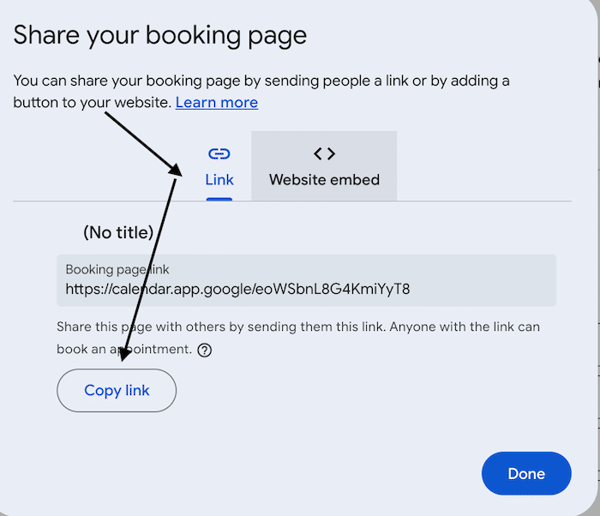Click the Done button

click(x=526, y=474)
